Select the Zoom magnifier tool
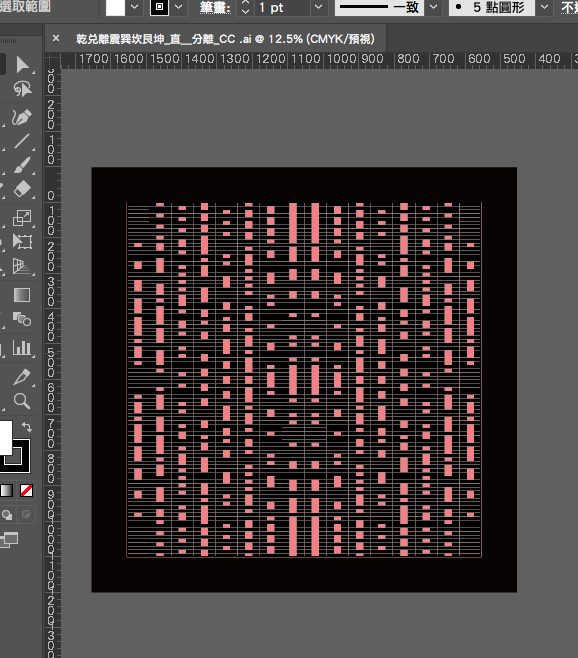The width and height of the screenshot is (578, 658). 22,401
